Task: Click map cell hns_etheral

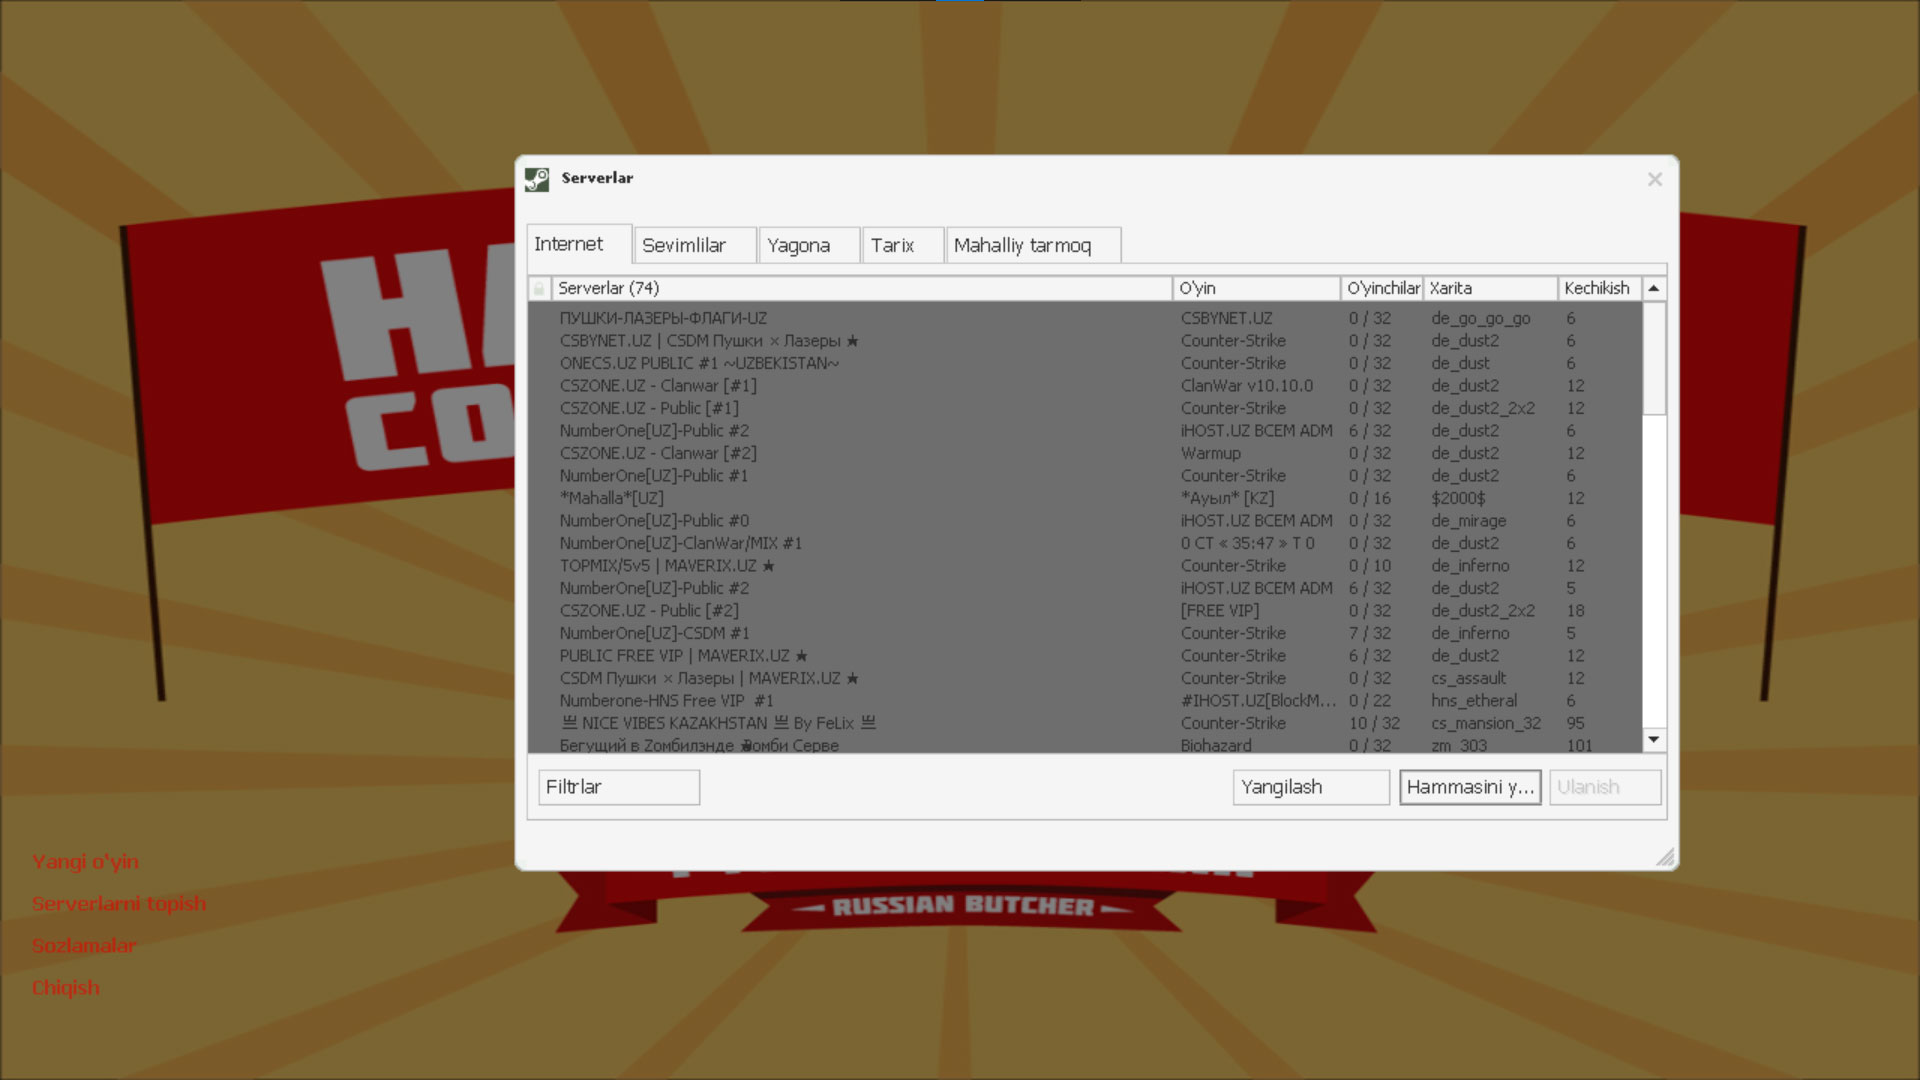Action: pos(1474,701)
